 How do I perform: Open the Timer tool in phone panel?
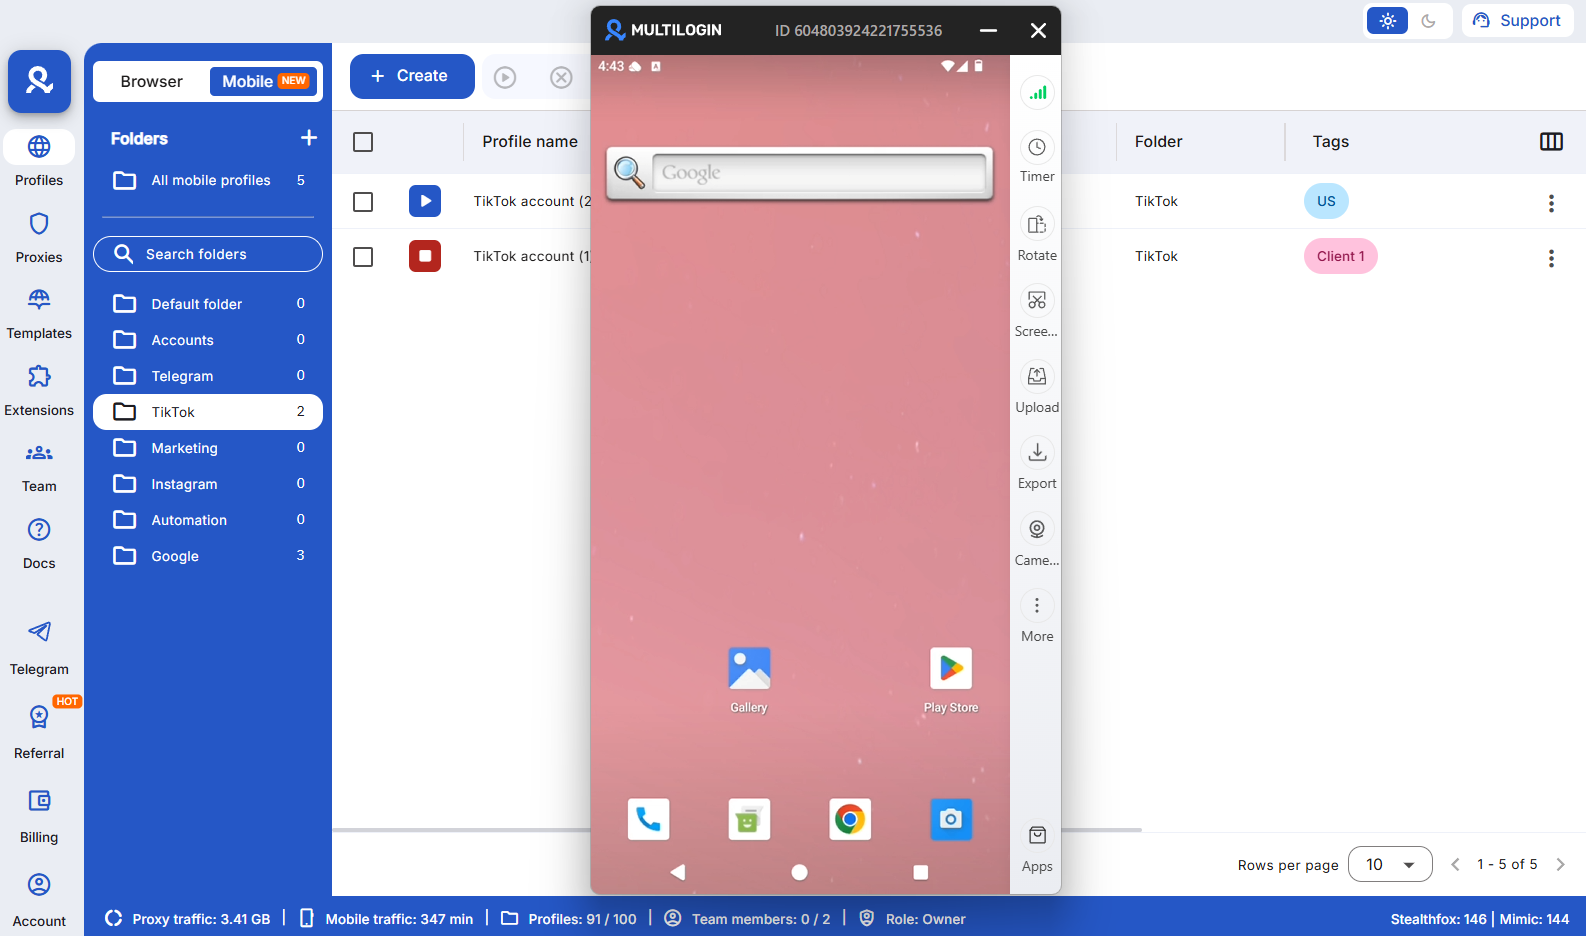pos(1037,148)
